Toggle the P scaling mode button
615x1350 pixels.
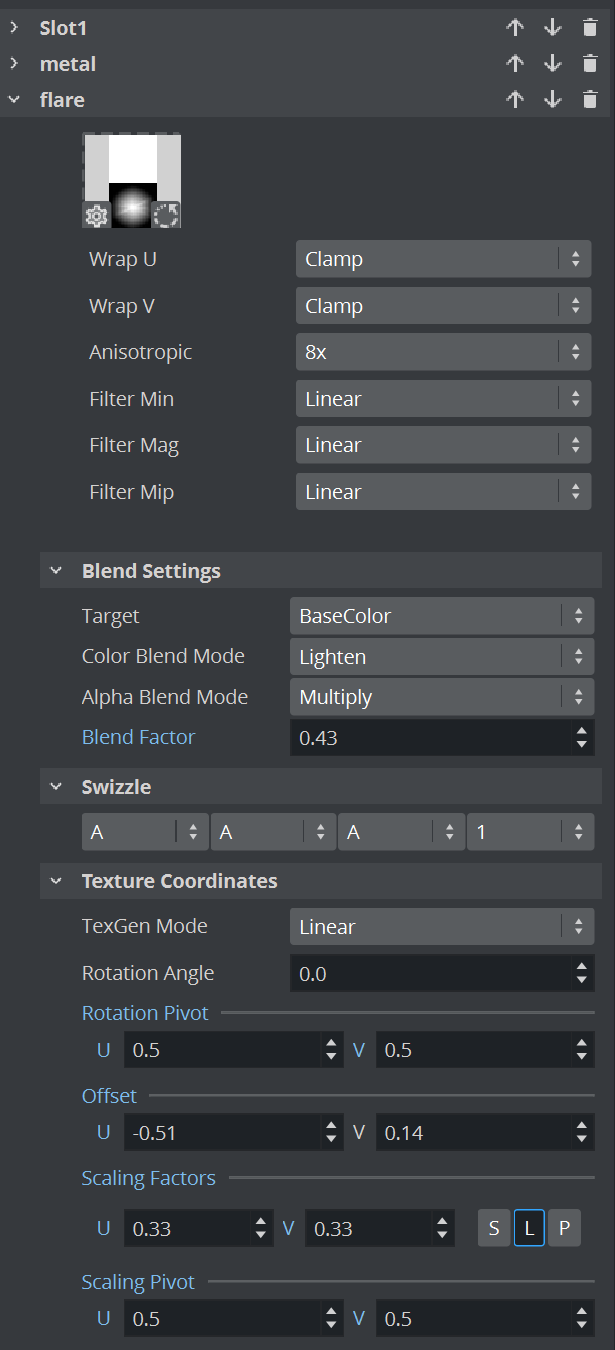pos(564,1227)
